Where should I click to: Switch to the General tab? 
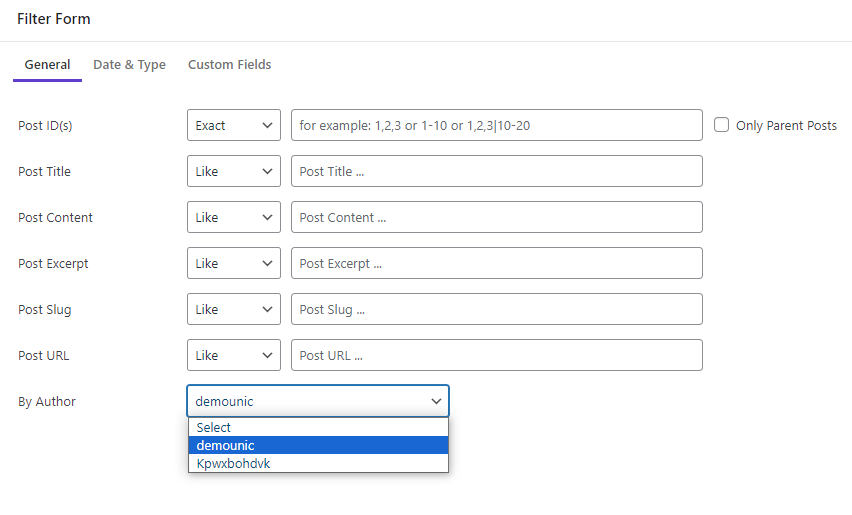47,65
